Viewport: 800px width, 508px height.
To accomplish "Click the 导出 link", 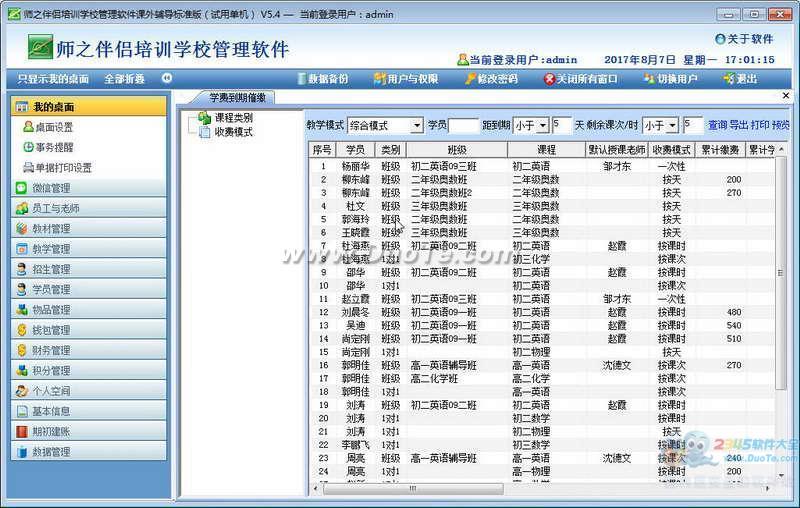I will pos(738,125).
